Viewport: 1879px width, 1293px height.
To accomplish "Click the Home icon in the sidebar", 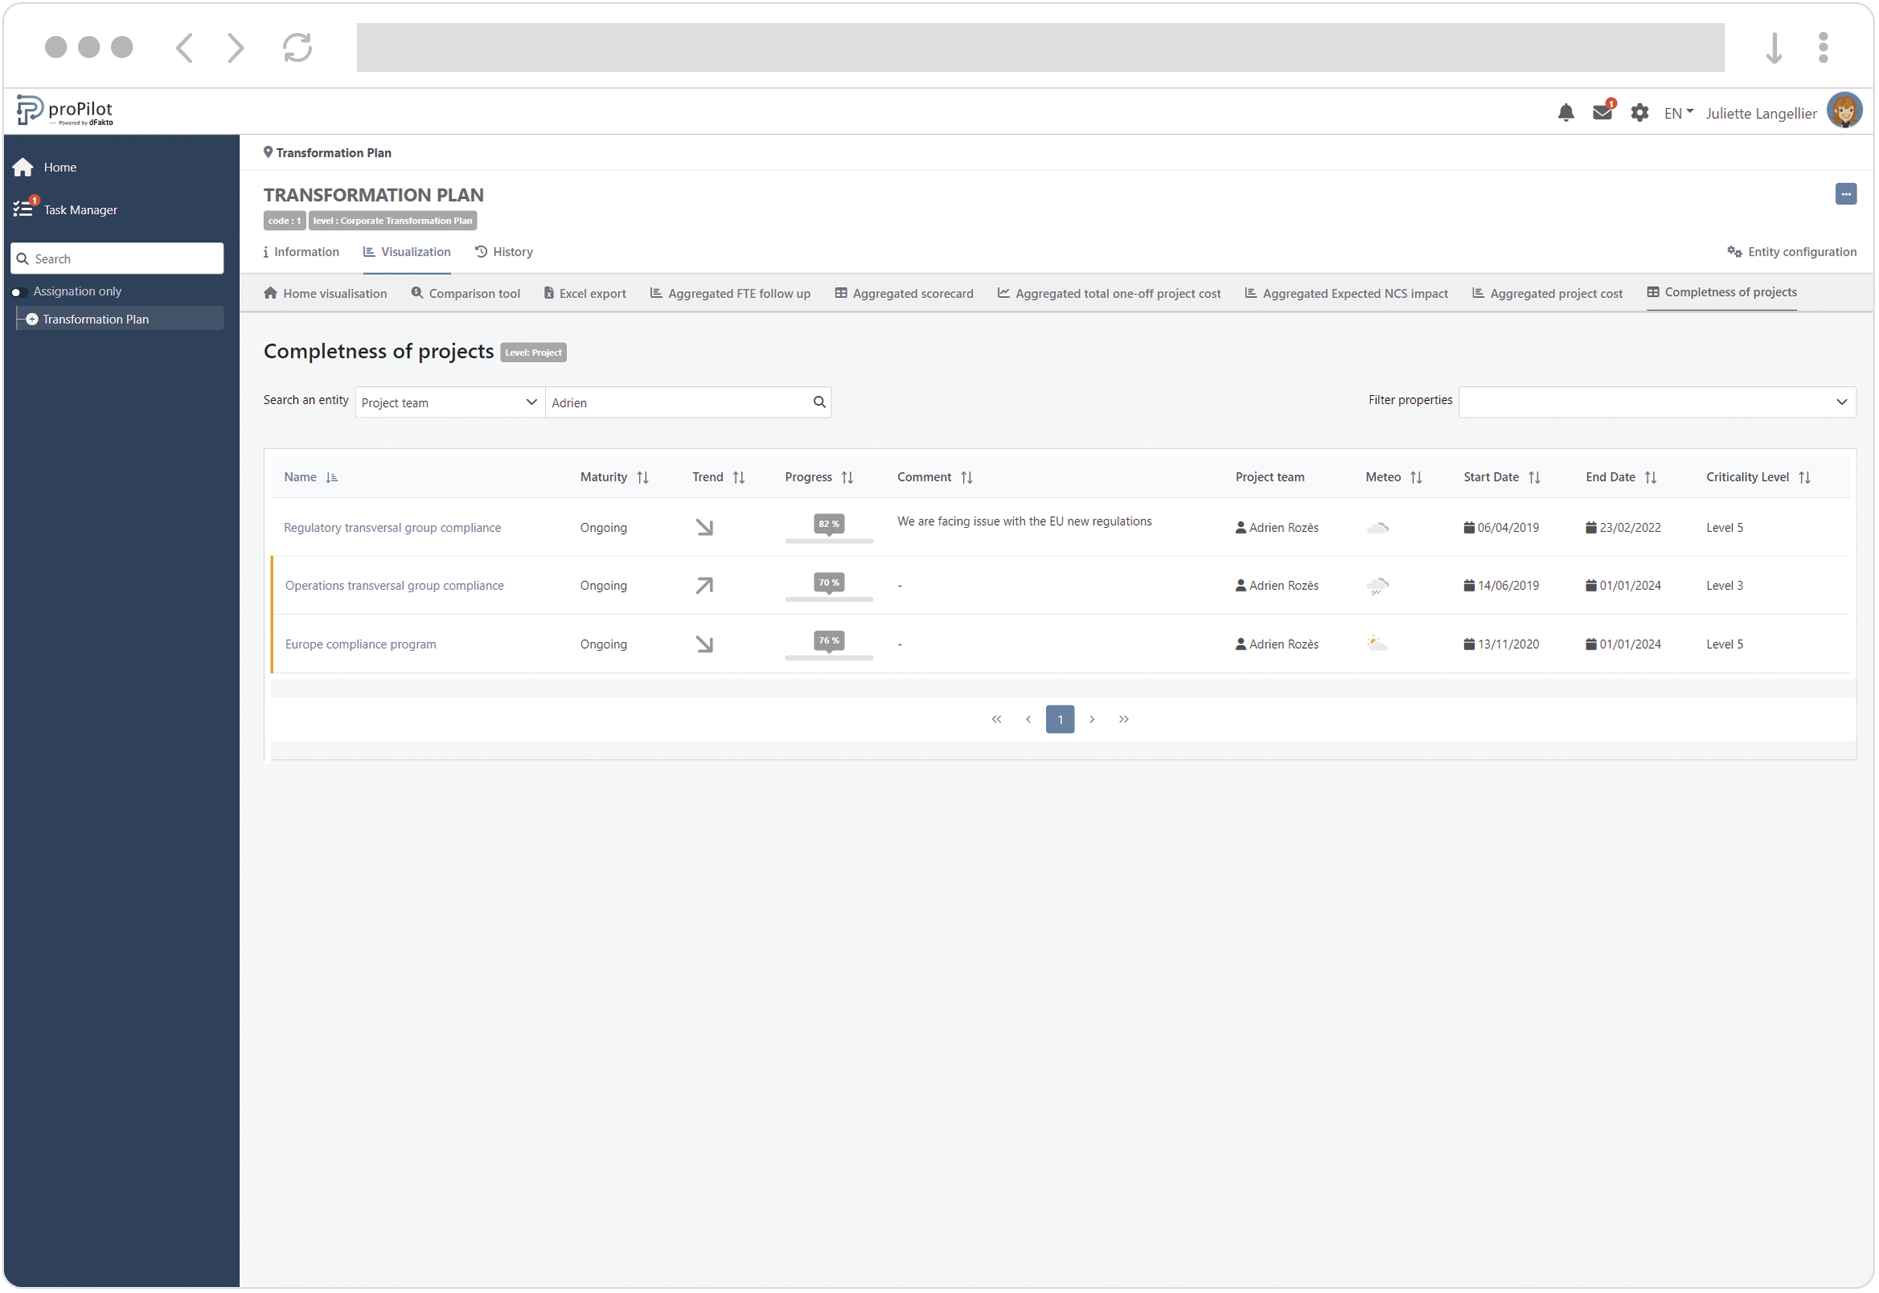I will (23, 167).
